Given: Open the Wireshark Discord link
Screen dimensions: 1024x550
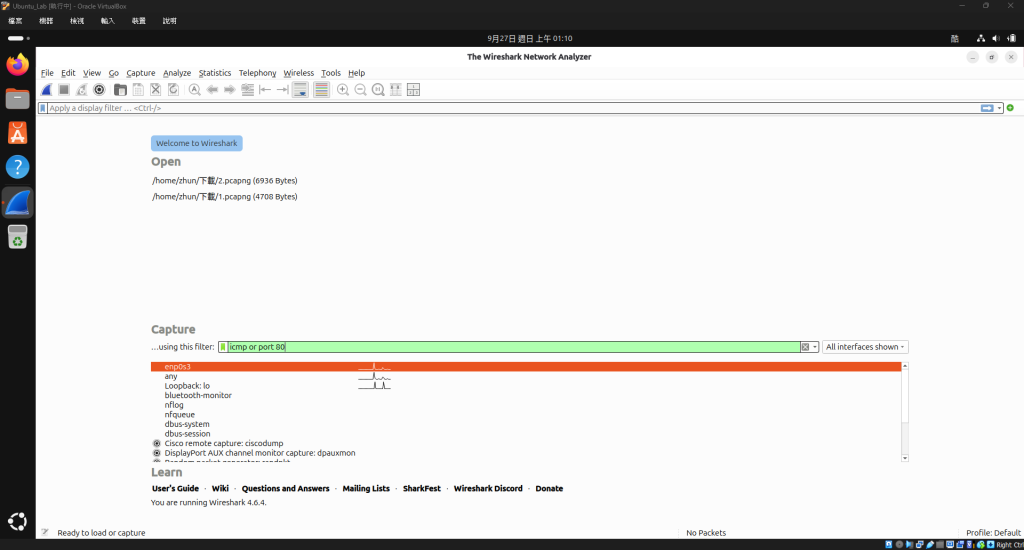Looking at the screenshot, I should (x=488, y=489).
